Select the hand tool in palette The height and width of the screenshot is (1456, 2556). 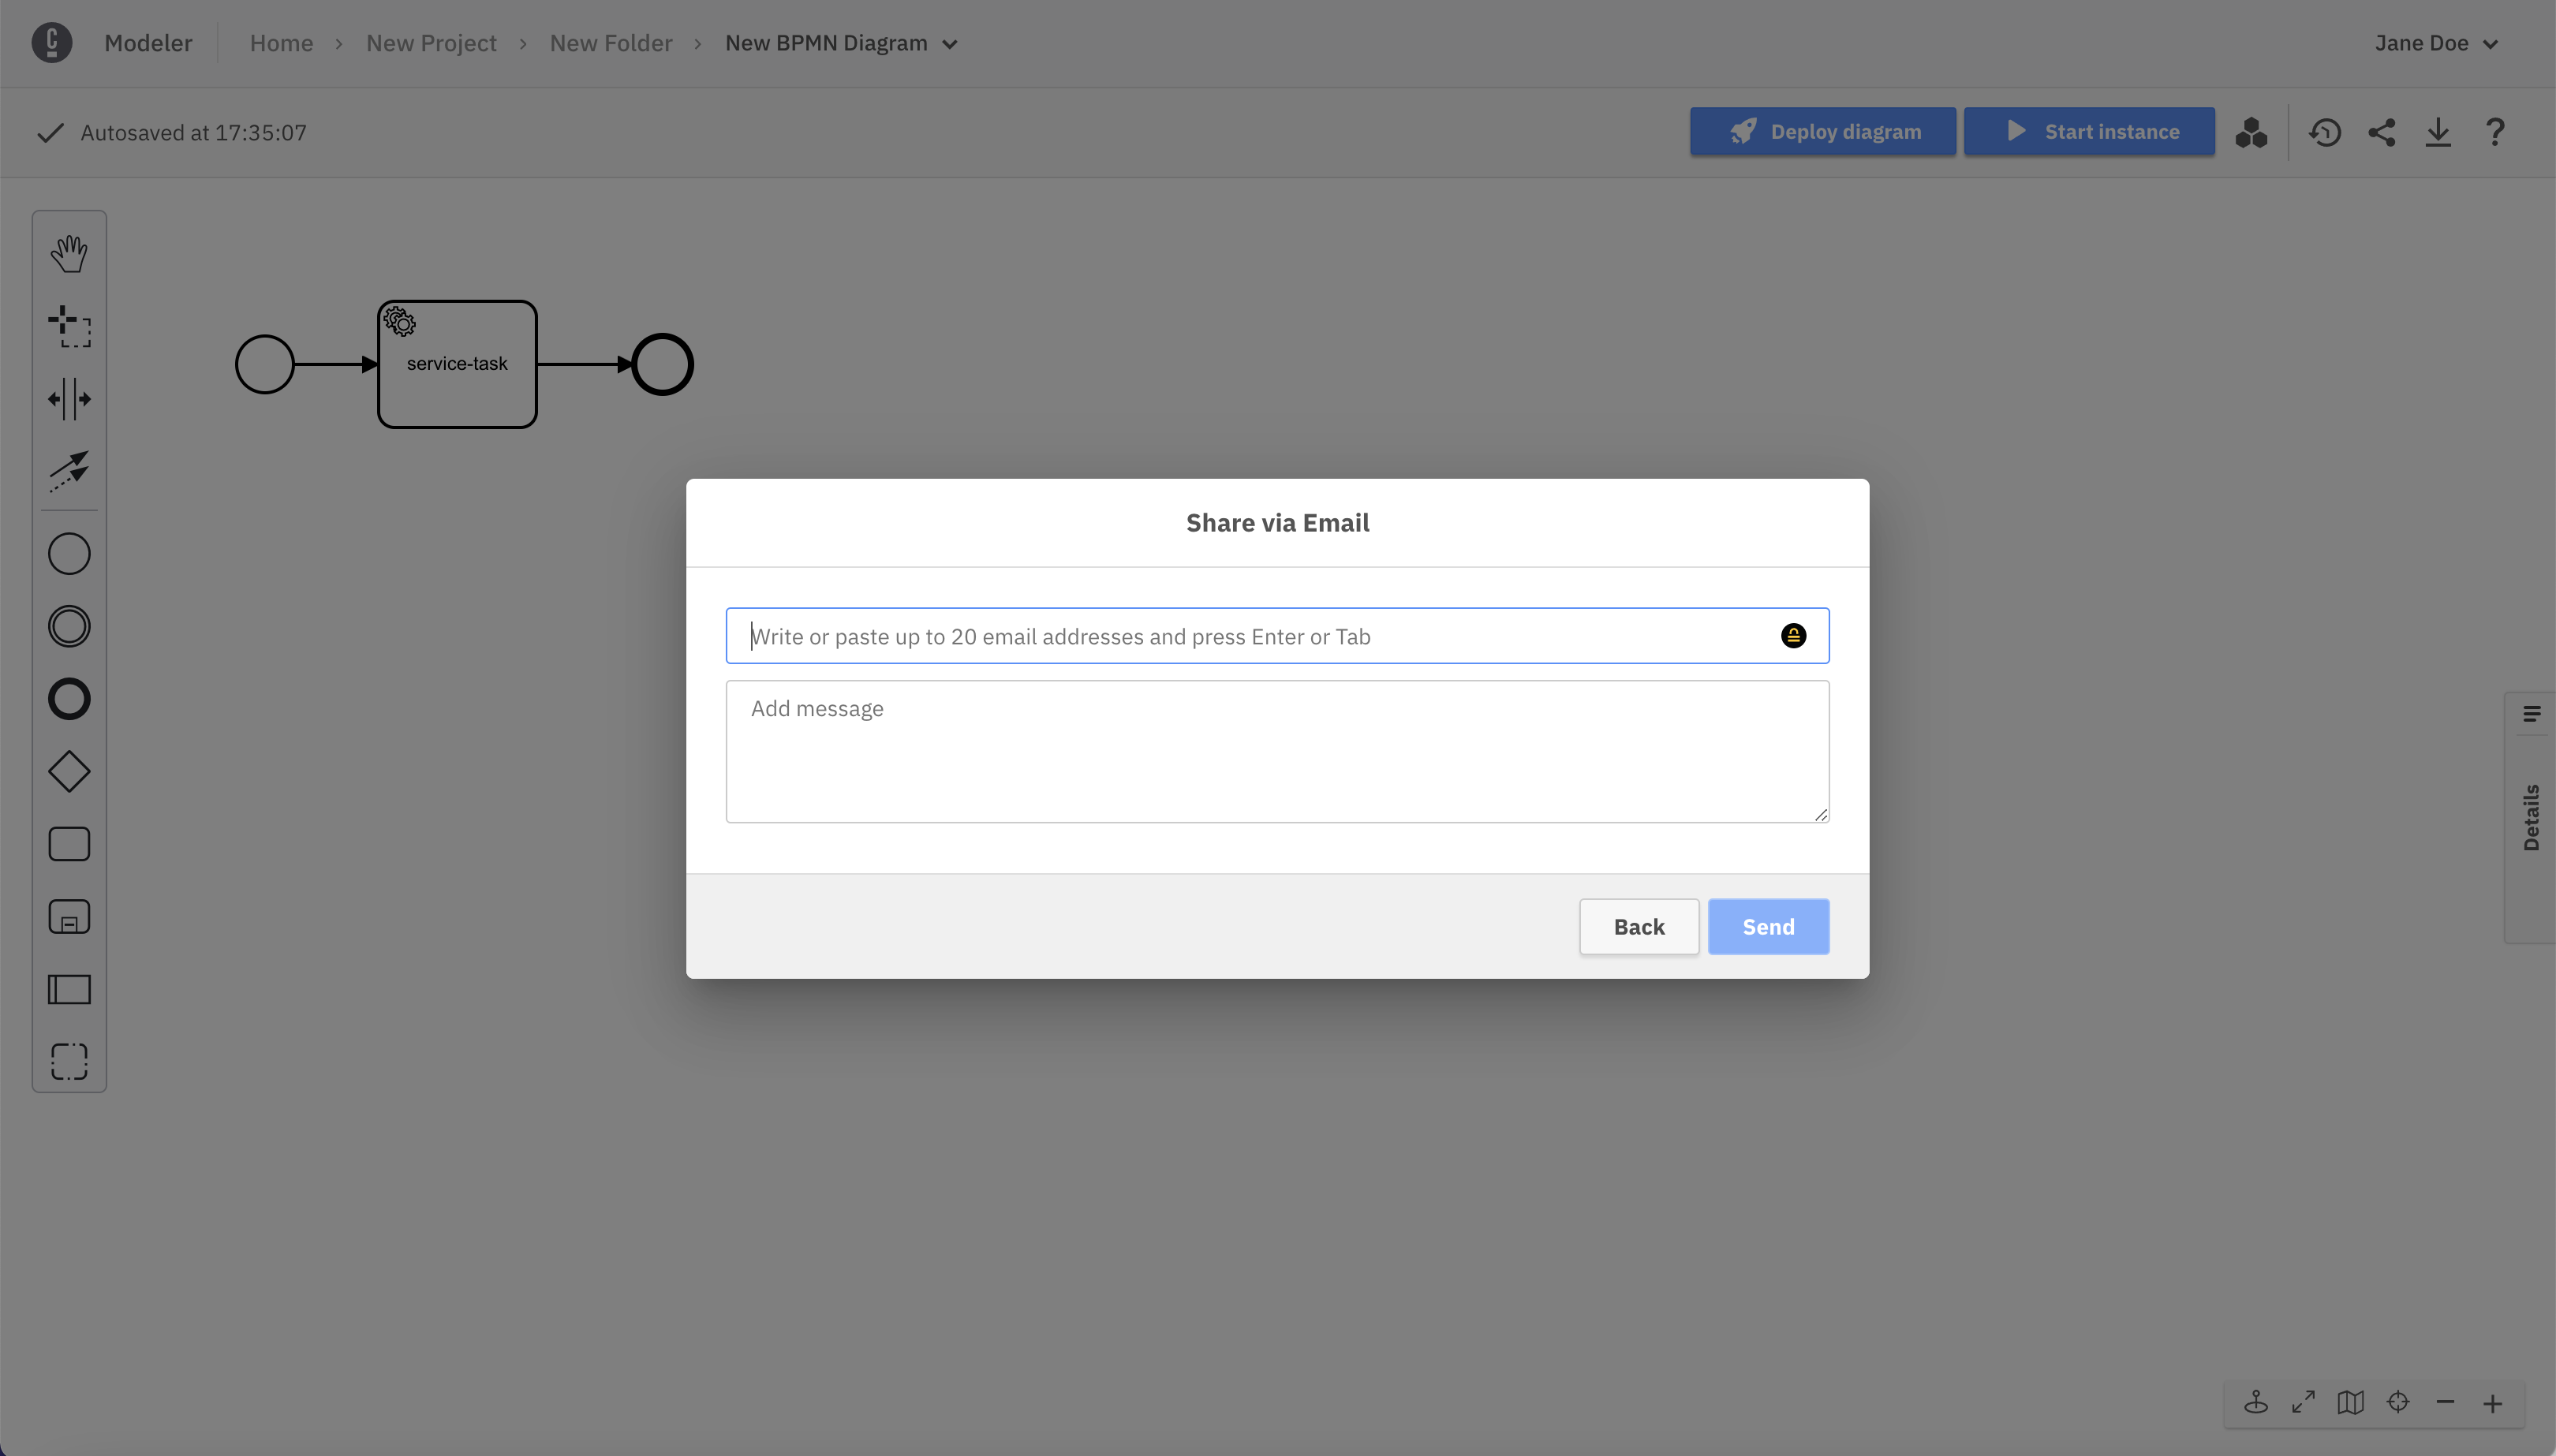tap(69, 254)
